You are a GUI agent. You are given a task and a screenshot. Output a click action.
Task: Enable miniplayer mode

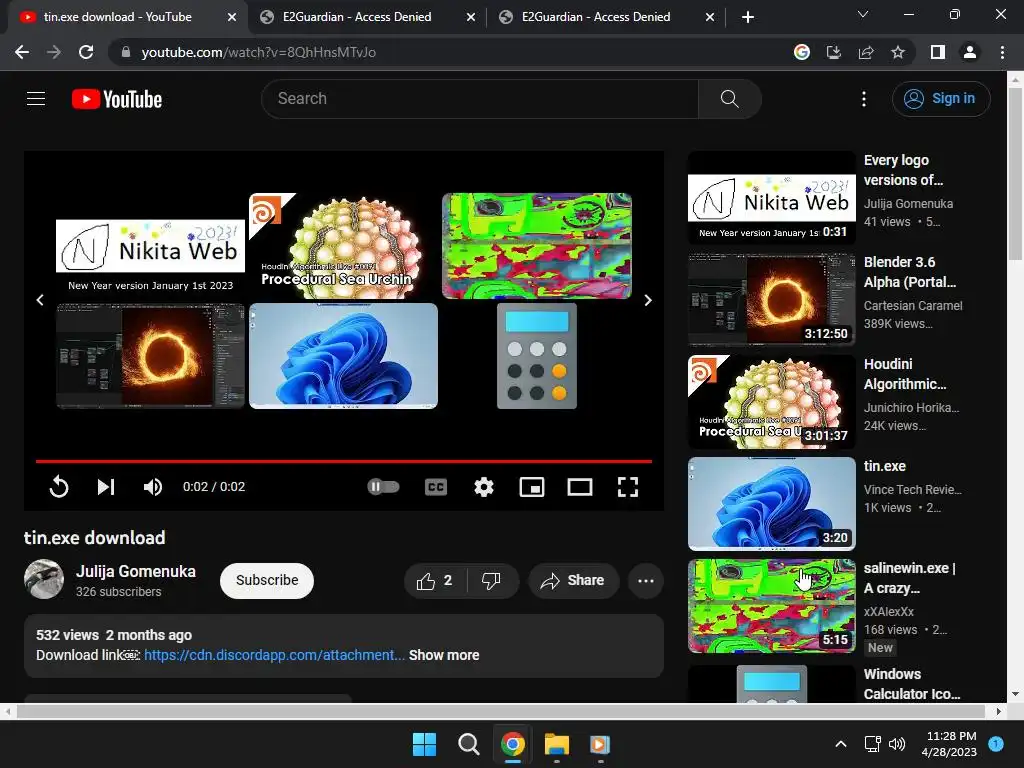[x=532, y=487]
